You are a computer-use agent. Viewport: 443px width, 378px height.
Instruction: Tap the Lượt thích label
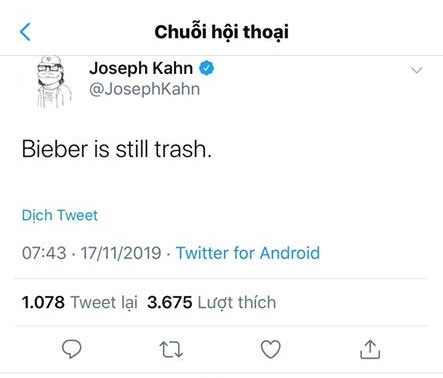(x=237, y=303)
